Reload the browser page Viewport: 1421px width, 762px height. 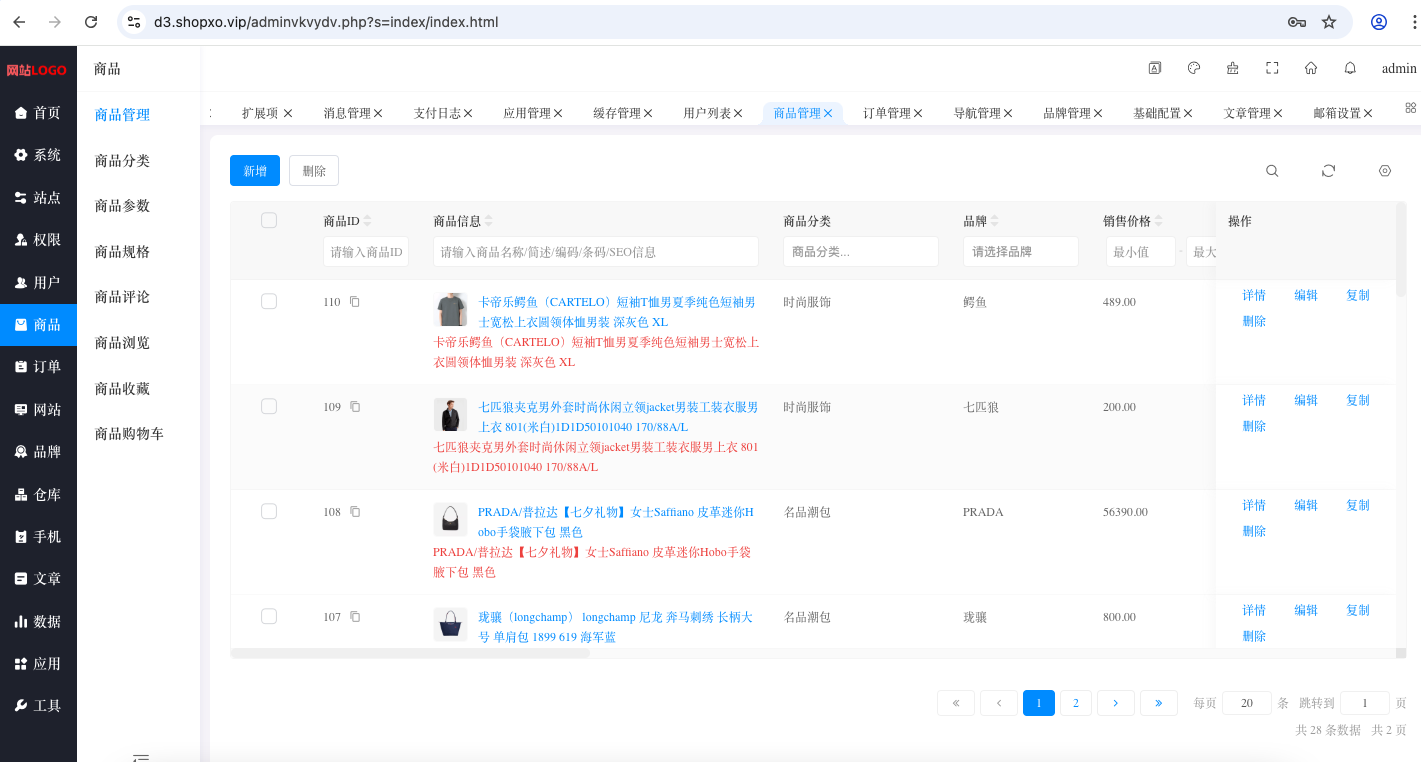click(x=91, y=22)
